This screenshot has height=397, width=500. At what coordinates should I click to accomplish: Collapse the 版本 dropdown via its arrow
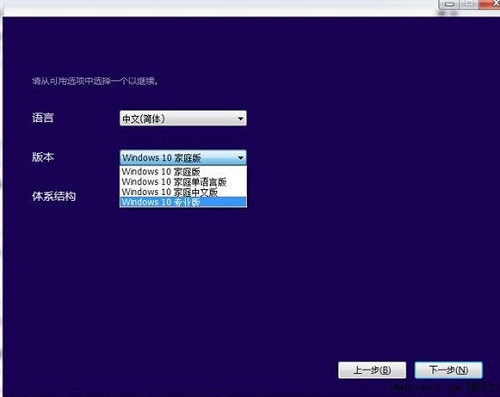(x=240, y=158)
